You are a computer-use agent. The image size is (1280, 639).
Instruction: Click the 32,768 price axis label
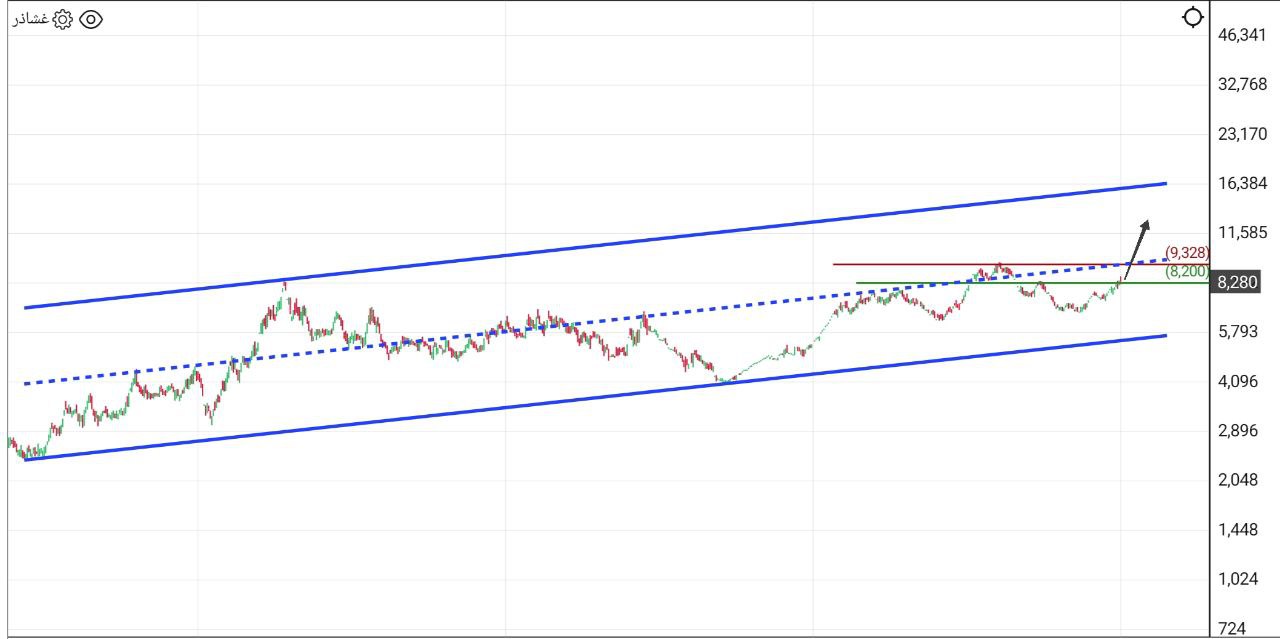pos(1242,84)
